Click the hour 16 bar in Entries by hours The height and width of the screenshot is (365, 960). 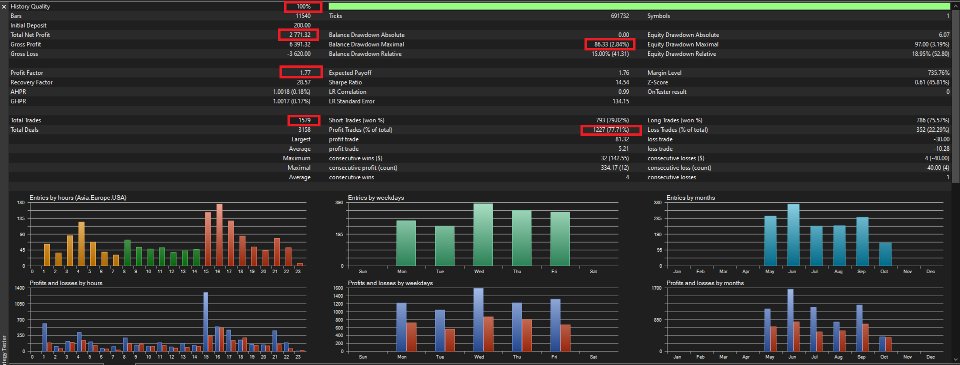(x=219, y=235)
